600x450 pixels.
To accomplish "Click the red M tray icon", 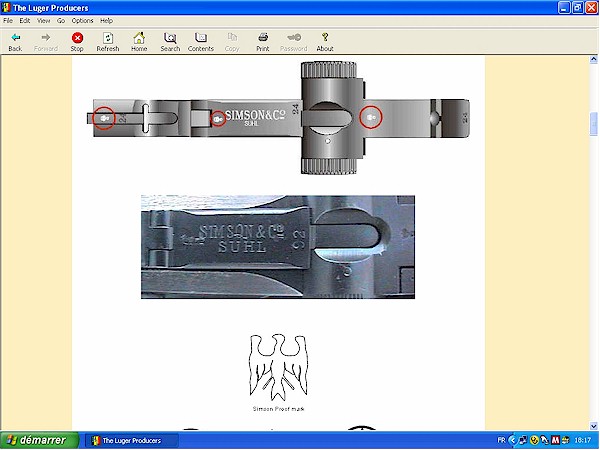I will [555, 440].
